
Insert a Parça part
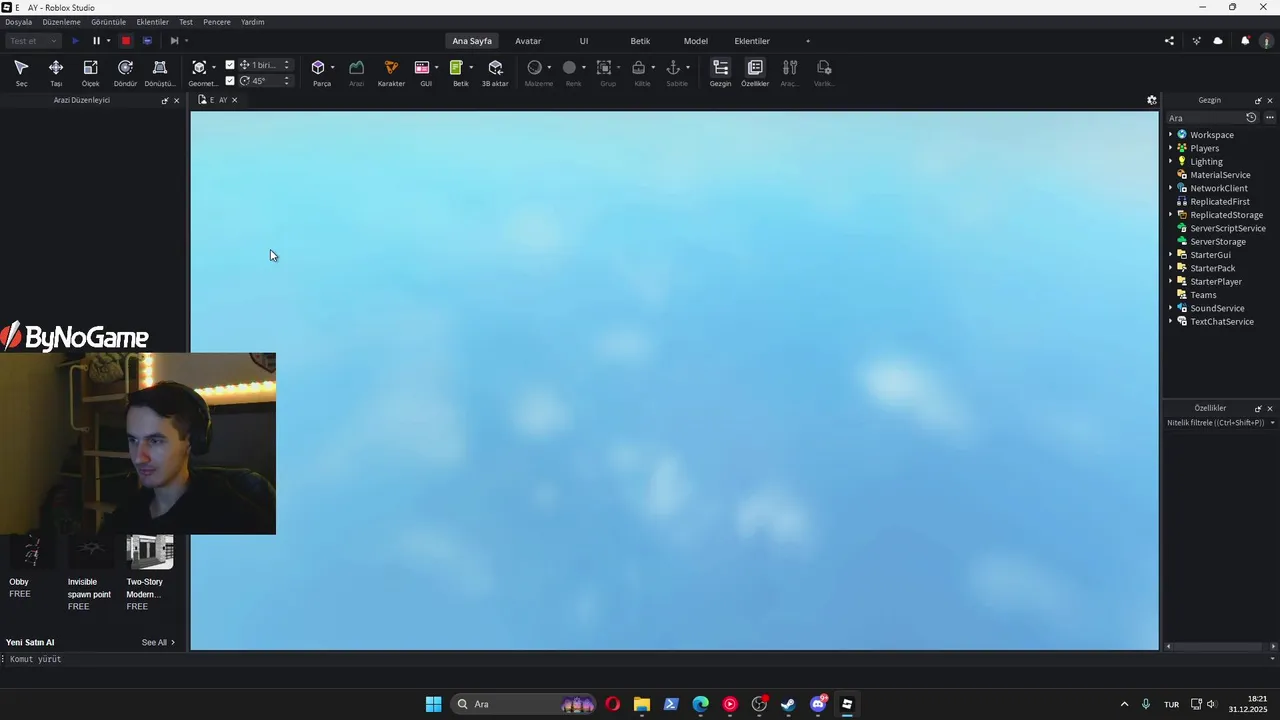pyautogui.click(x=318, y=72)
